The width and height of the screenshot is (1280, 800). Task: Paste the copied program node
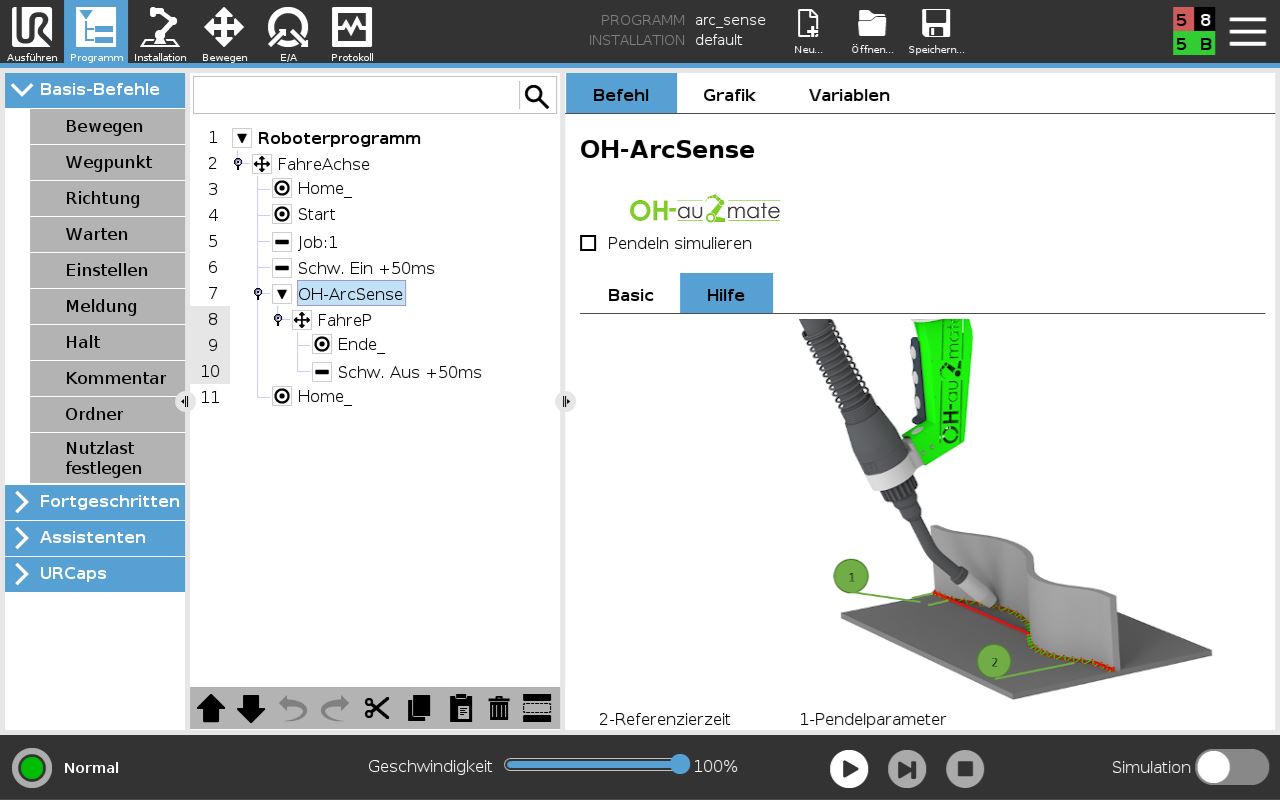[461, 708]
